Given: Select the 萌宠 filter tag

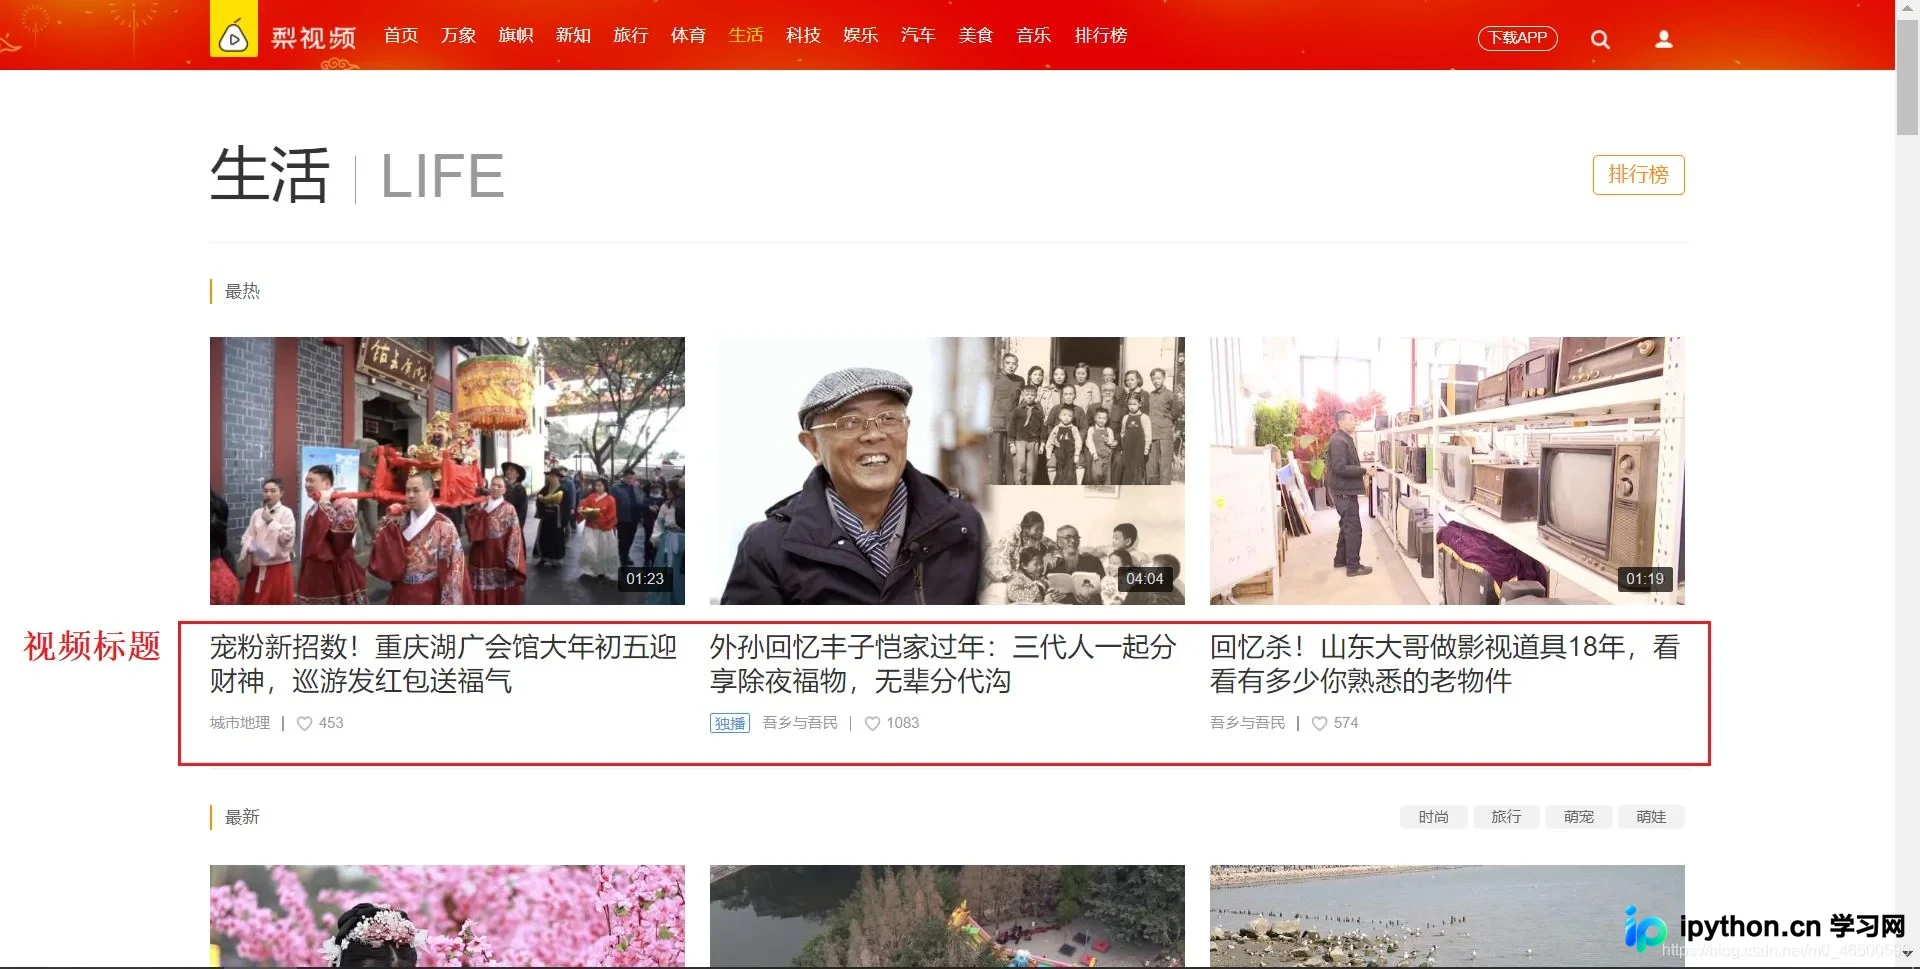Looking at the screenshot, I should [1578, 817].
